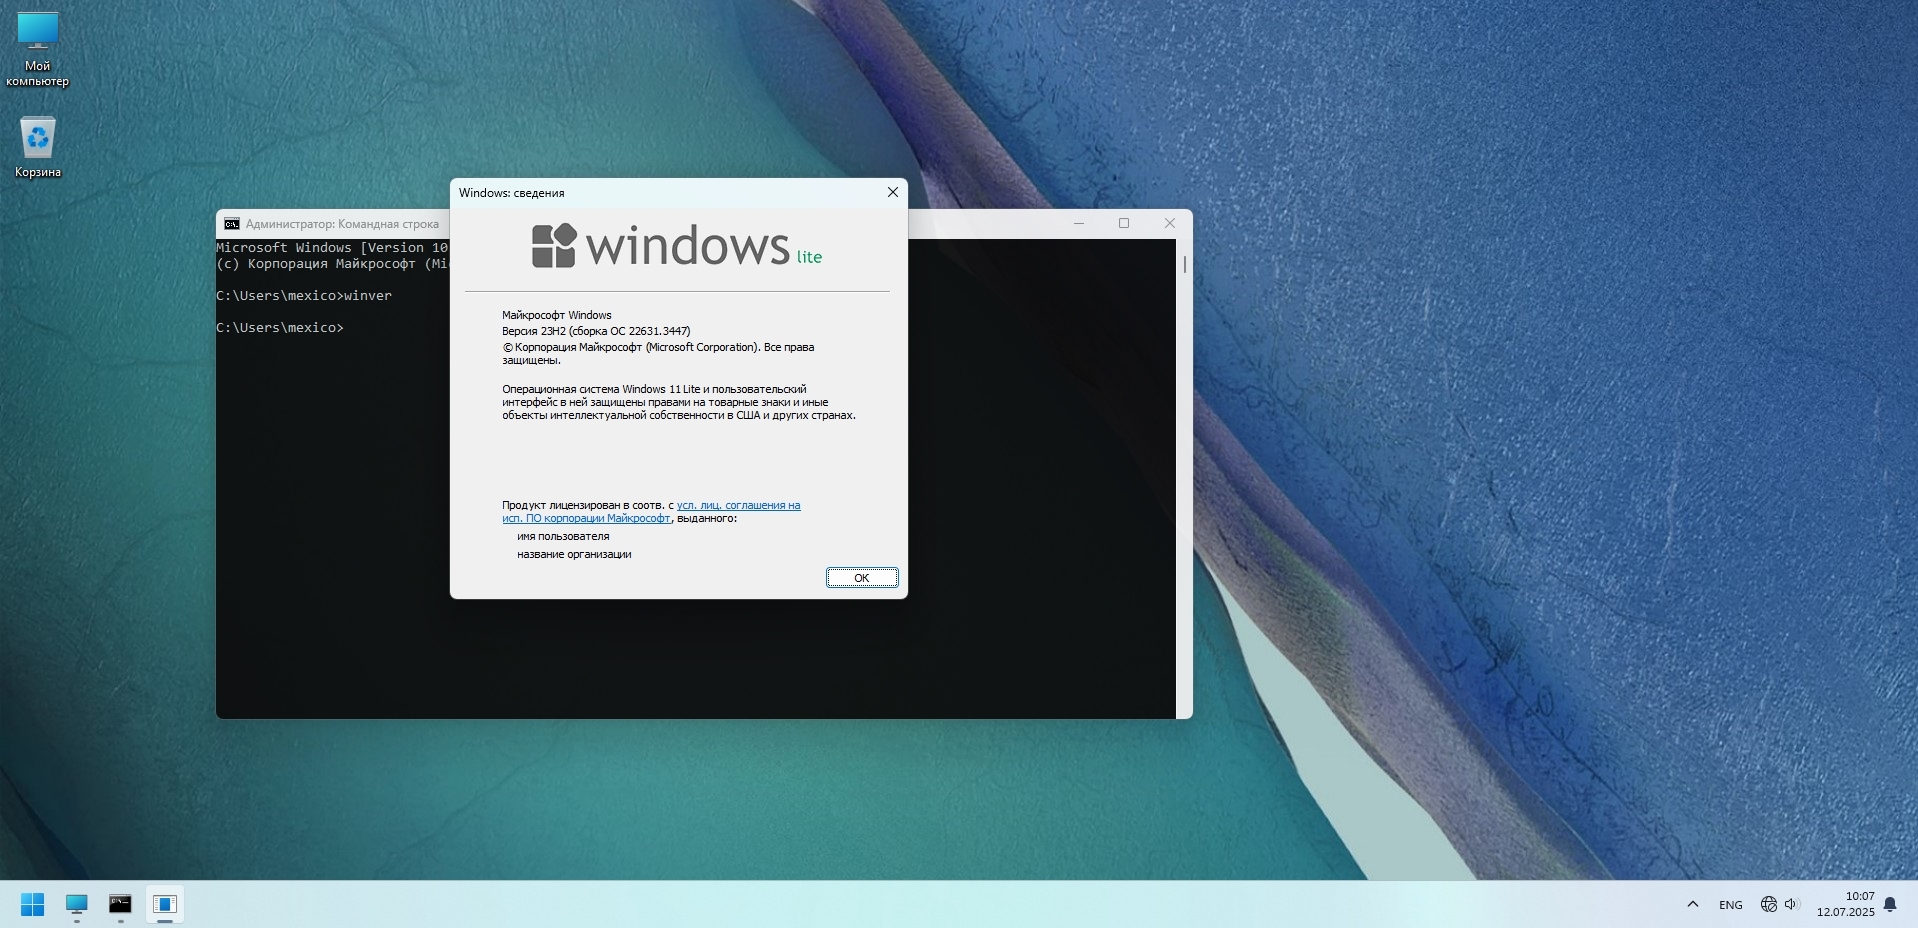Click the Microsoft Windows [Version line in console
The width and height of the screenshot is (1918, 928).
click(332, 248)
